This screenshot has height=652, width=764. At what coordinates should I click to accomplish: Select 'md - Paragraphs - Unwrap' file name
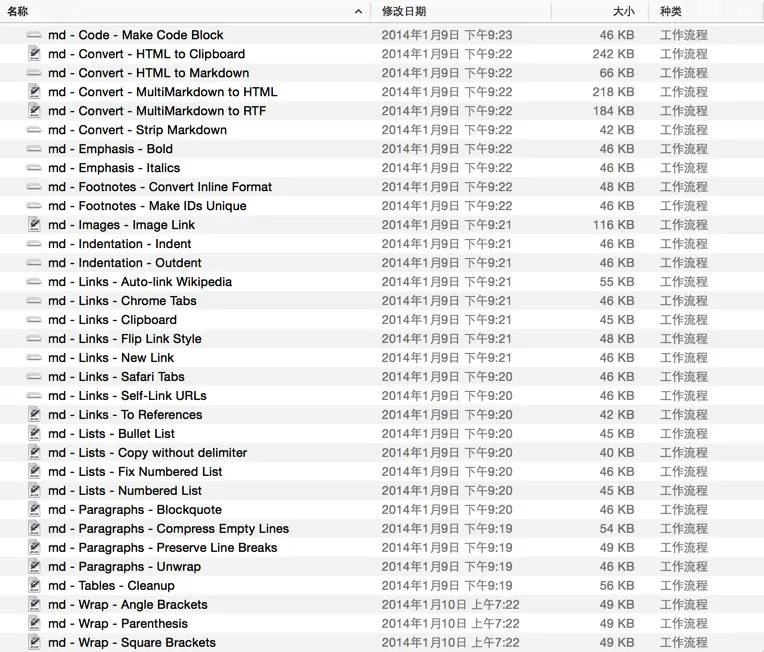coord(124,567)
